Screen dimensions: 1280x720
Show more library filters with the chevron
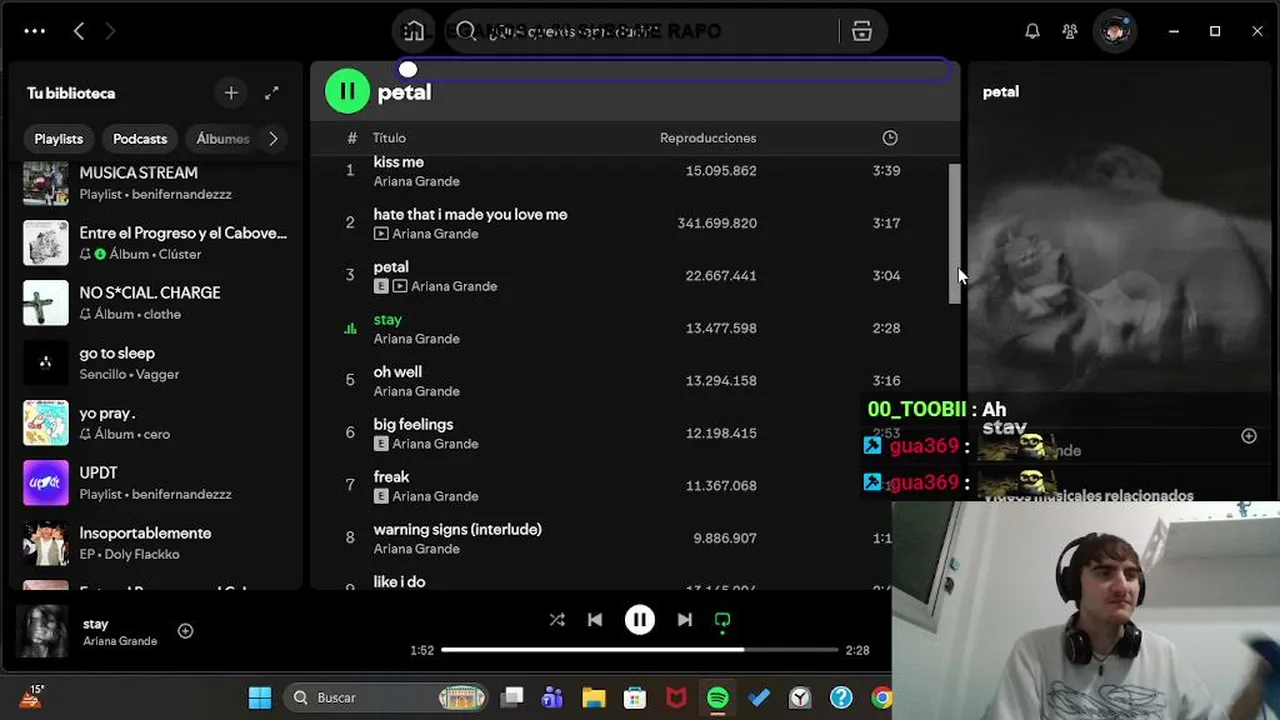[x=273, y=139]
